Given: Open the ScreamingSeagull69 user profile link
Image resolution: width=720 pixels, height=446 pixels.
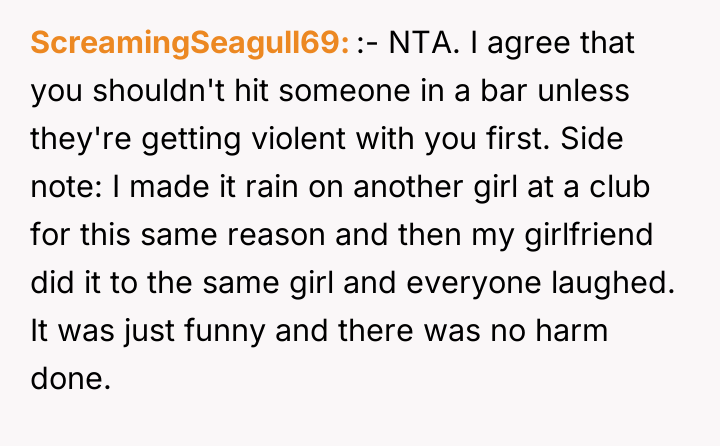Looking at the screenshot, I should [190, 44].
